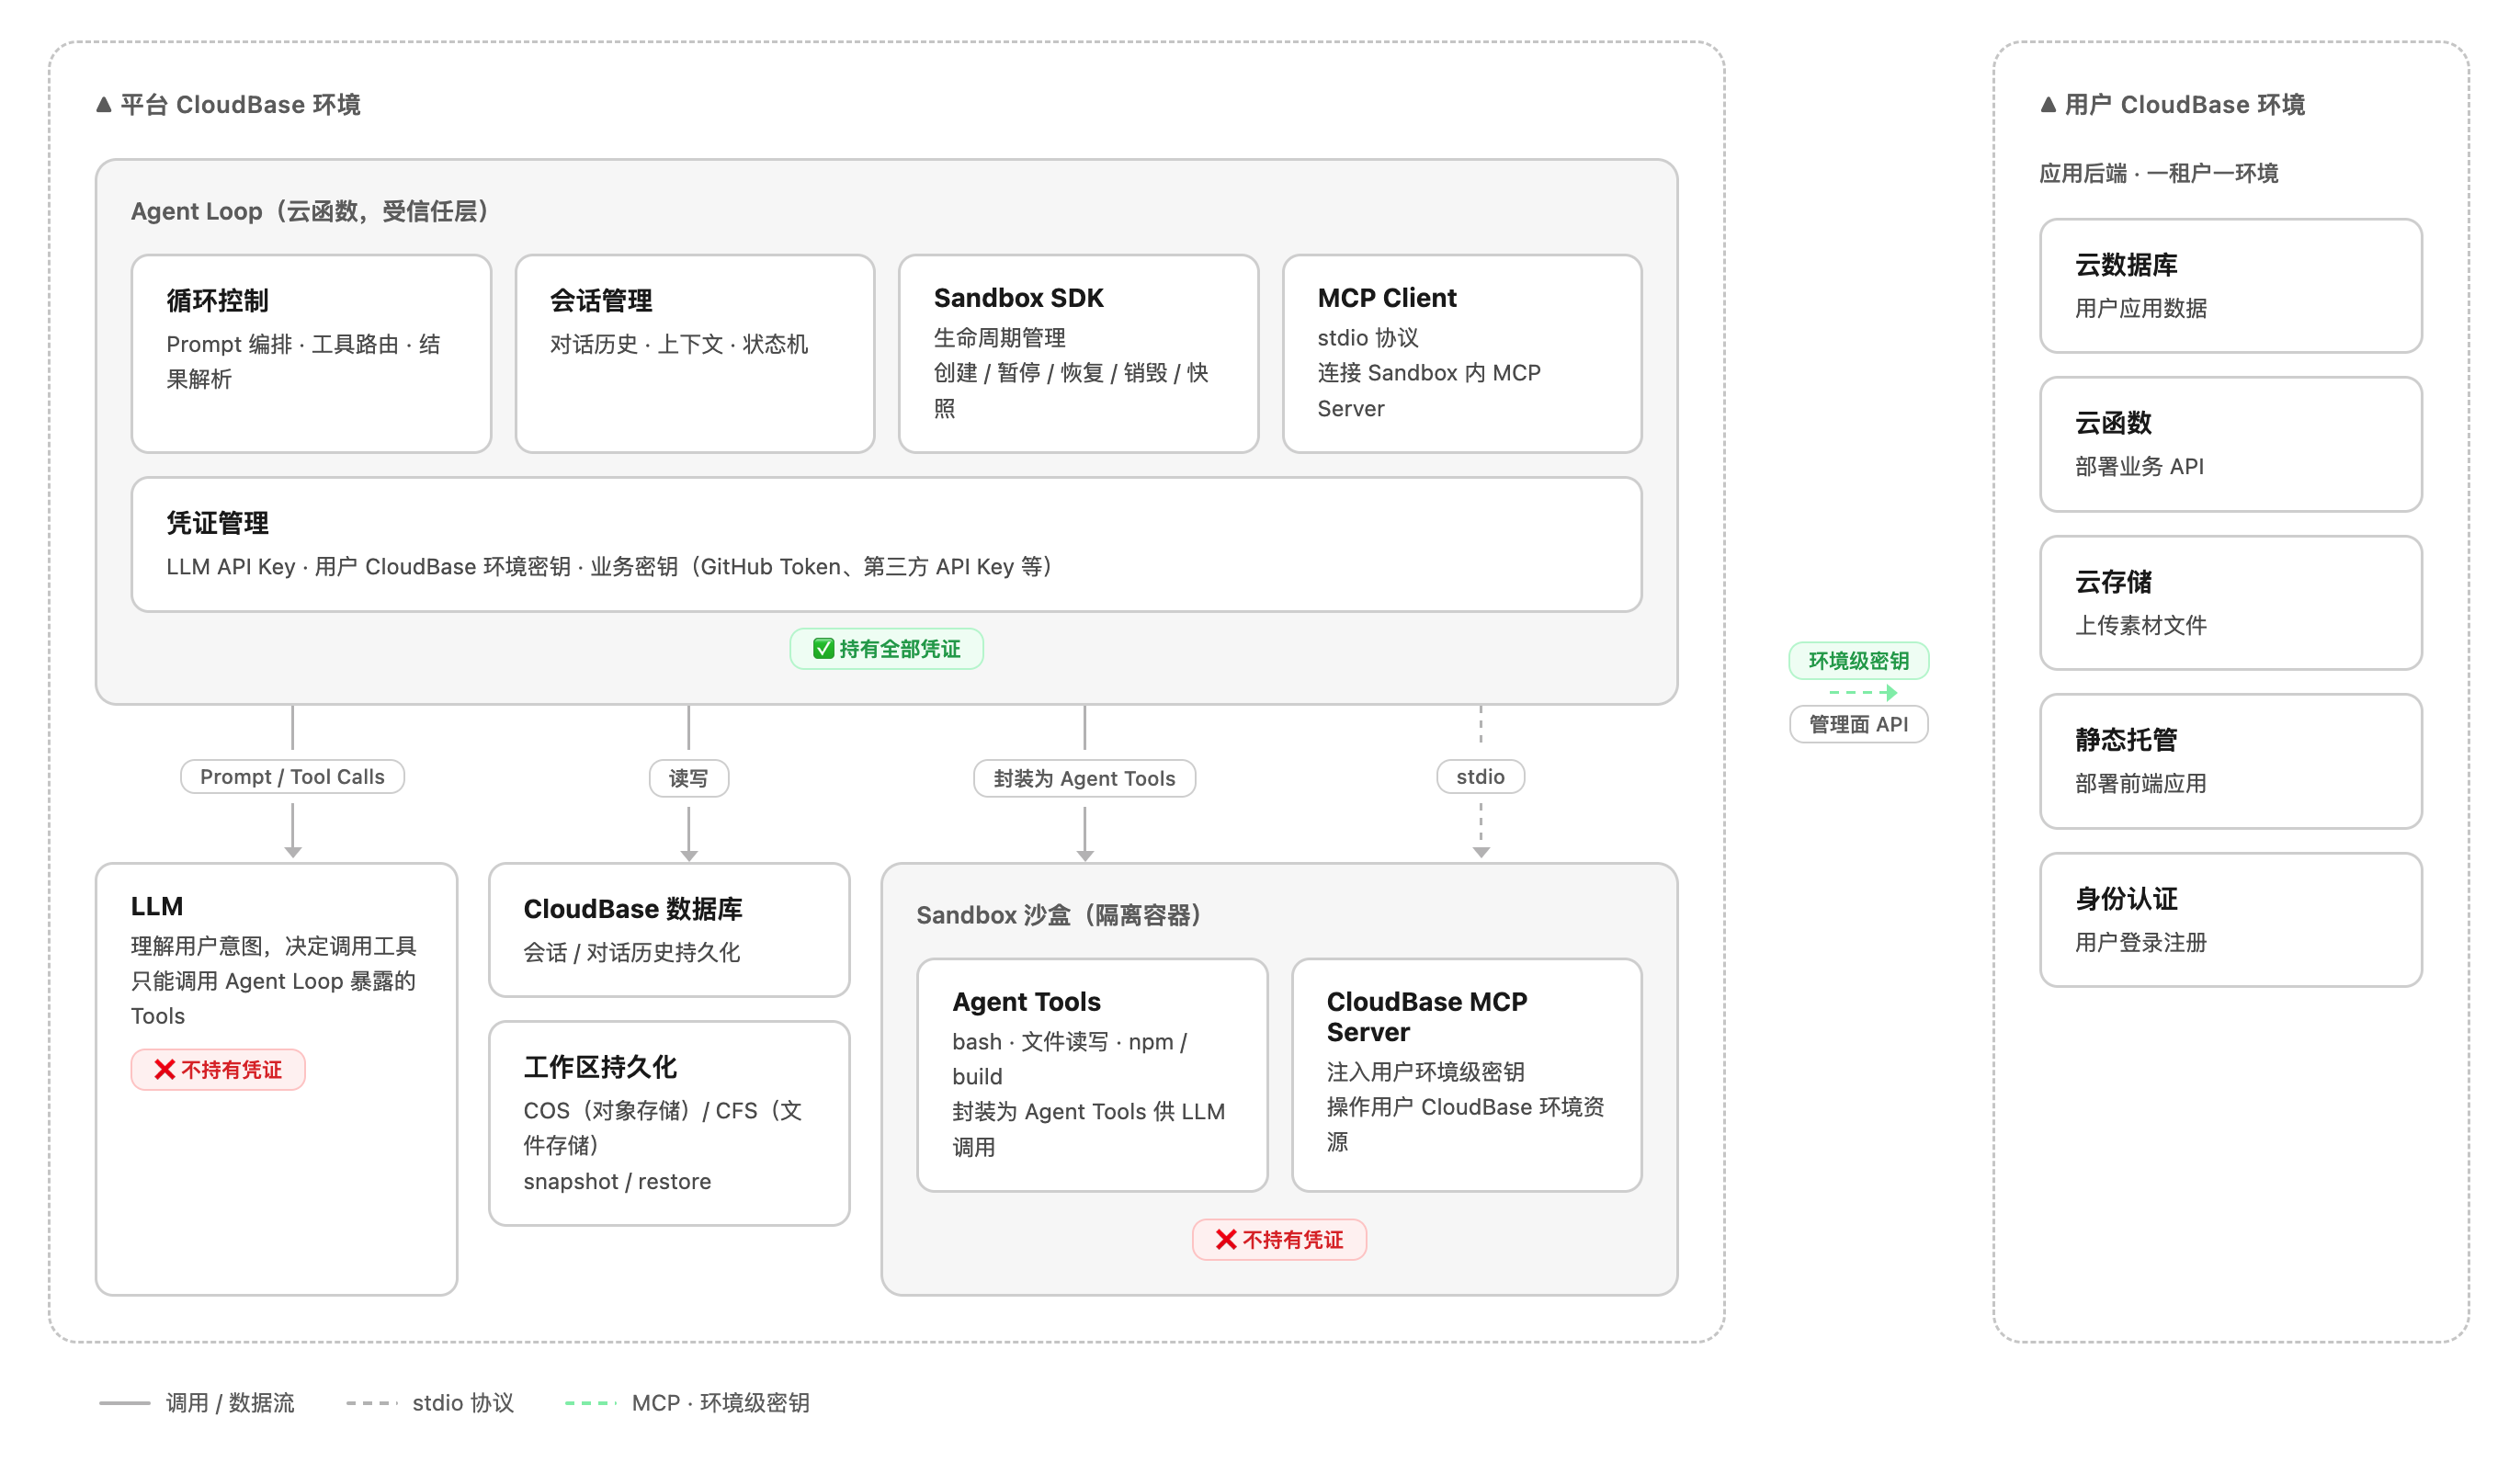Click the red X in Sandbox 不持有凭证 badge
This screenshot has width=2520, height=1474.
coord(1226,1240)
